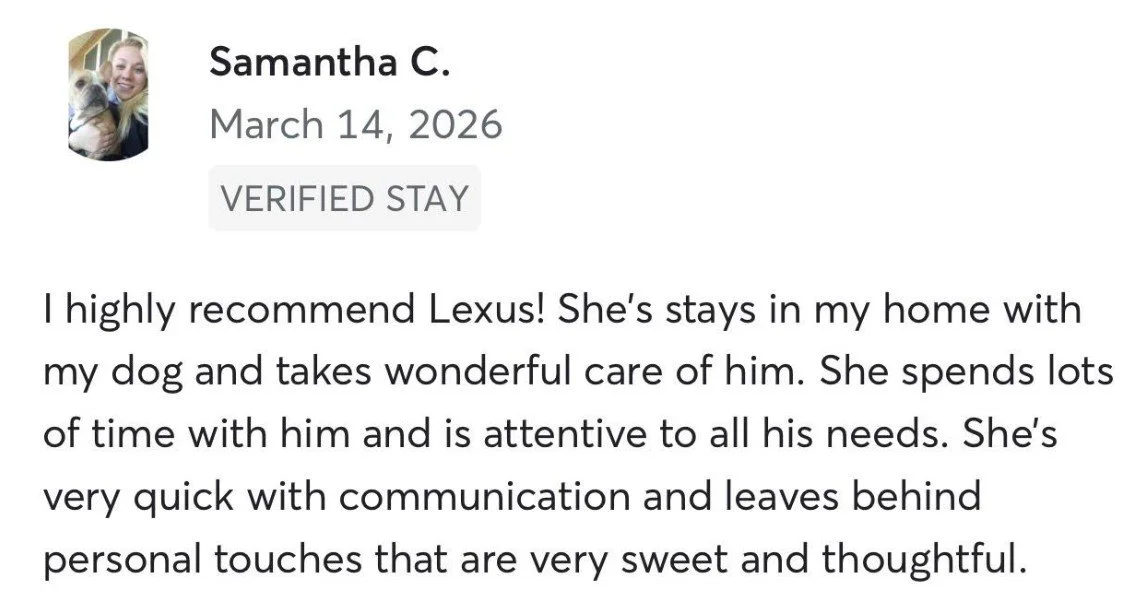Click the word attentive in the review
Screen dimensions: 1146x605
565,434
